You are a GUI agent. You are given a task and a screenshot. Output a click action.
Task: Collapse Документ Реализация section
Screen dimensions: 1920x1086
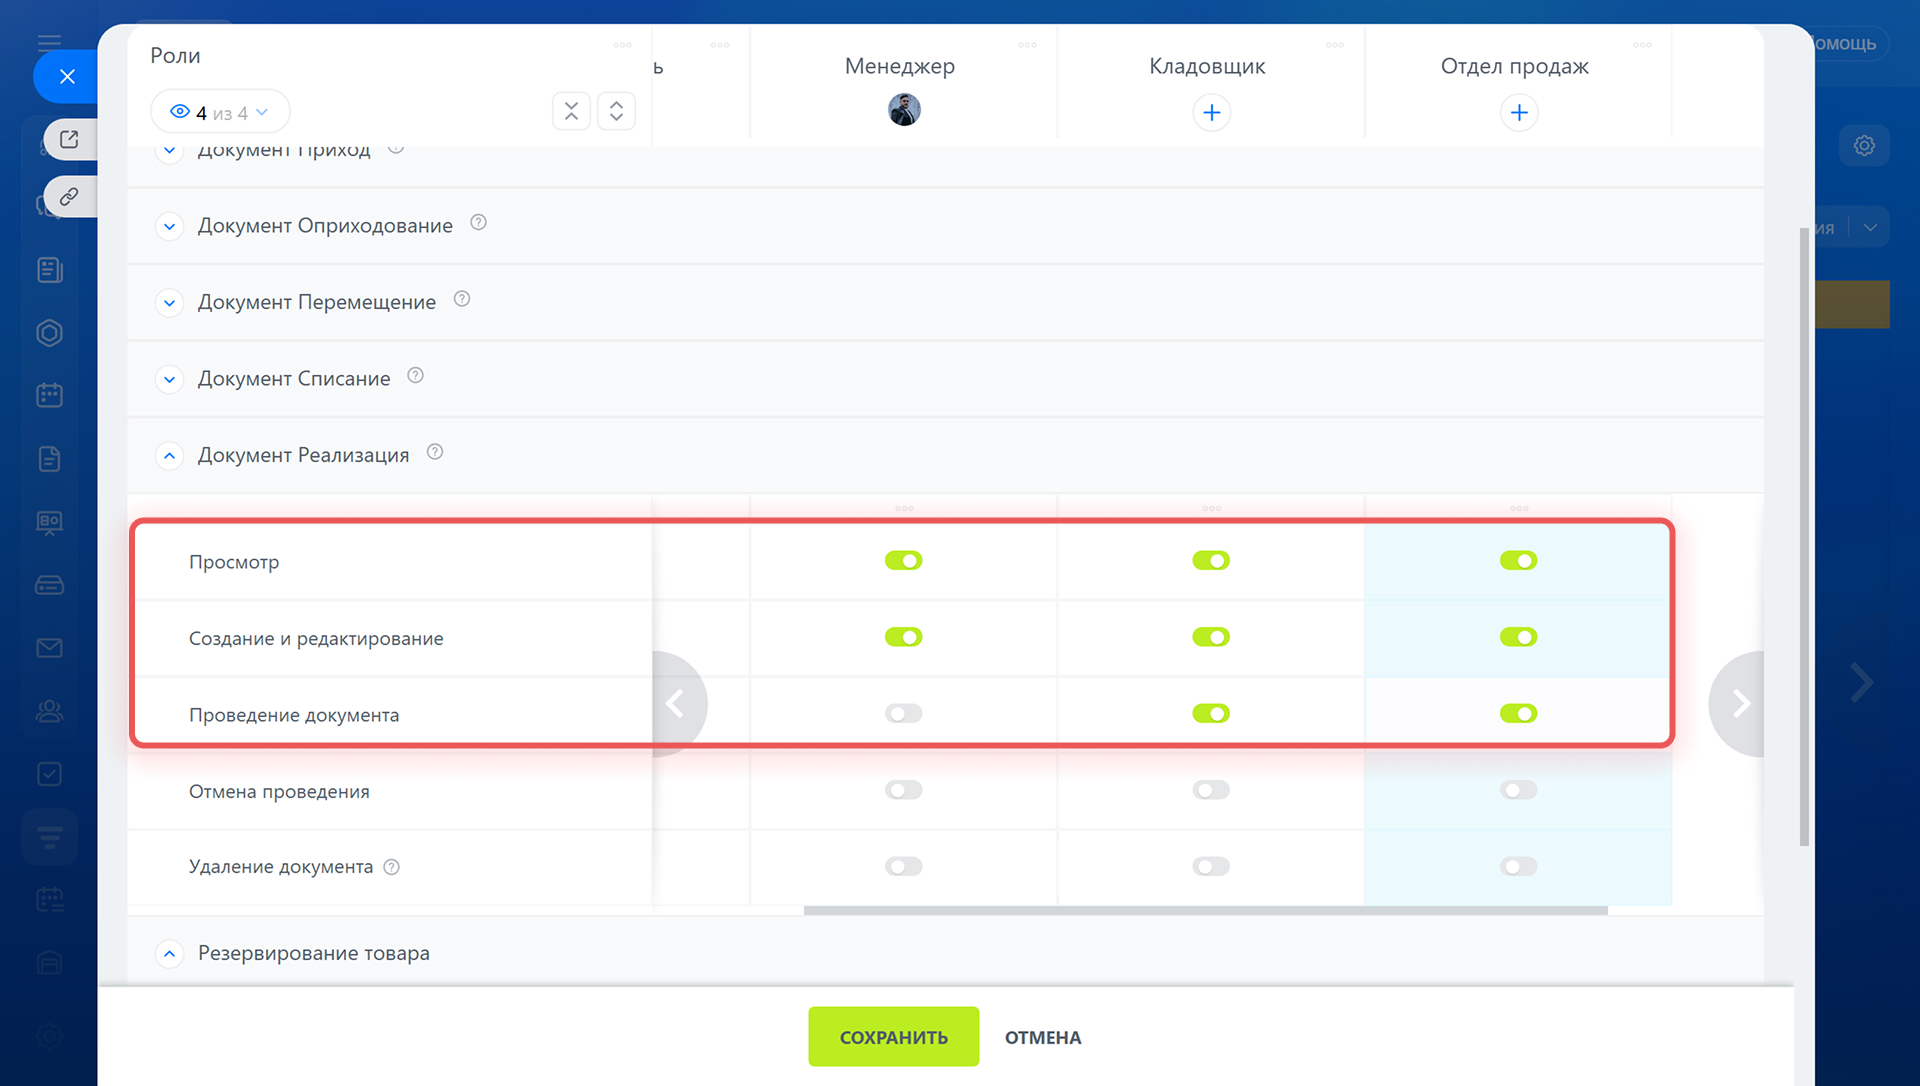170,456
